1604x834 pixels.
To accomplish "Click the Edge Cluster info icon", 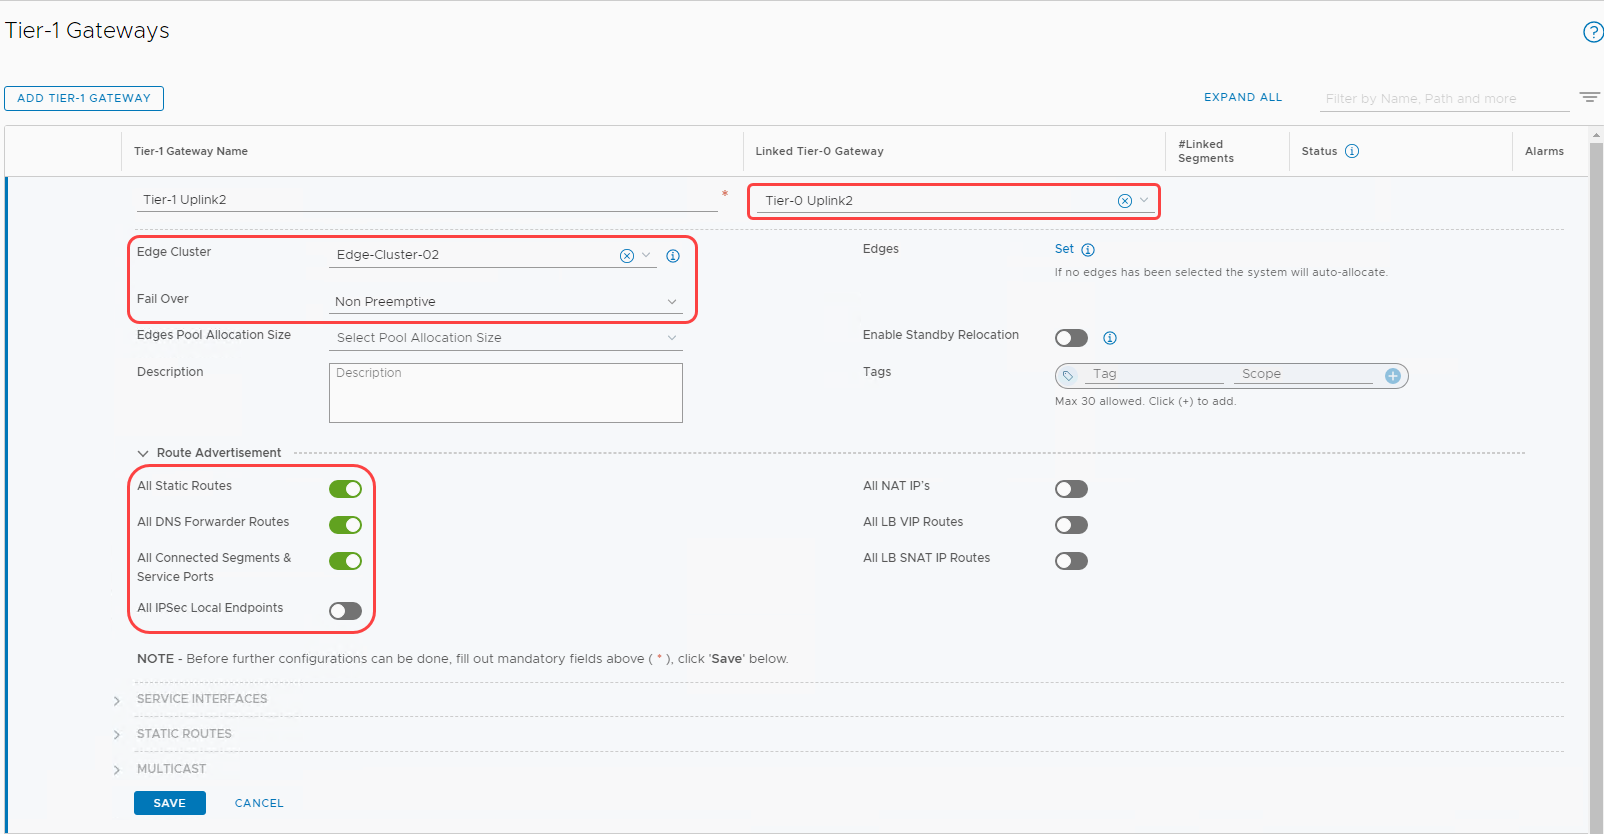I will click(673, 256).
